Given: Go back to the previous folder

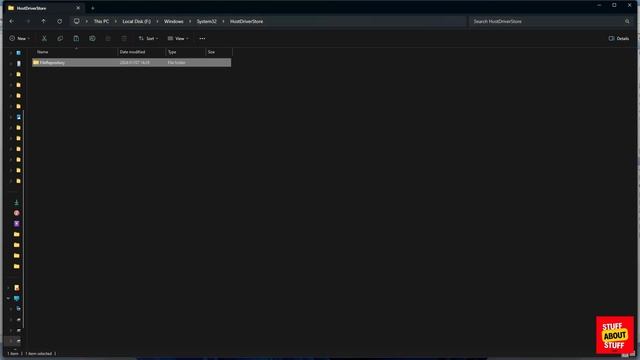Looking at the screenshot, I should point(11,21).
